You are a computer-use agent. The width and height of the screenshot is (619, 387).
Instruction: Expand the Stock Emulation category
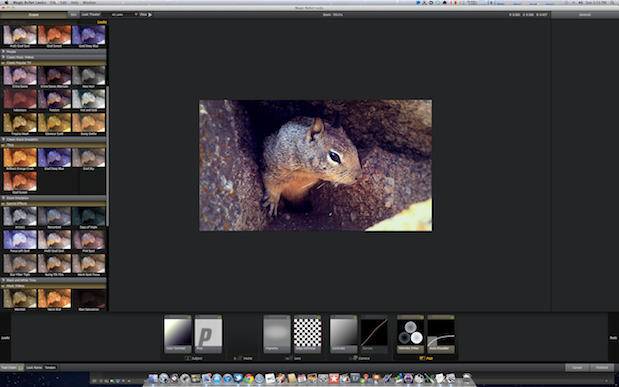[x=53, y=198]
